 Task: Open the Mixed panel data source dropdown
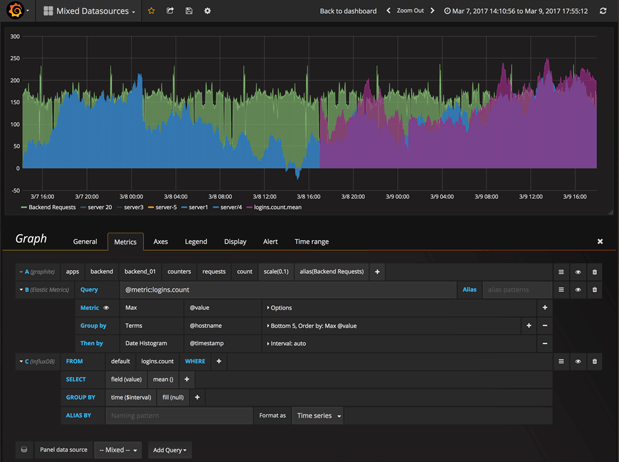point(118,450)
